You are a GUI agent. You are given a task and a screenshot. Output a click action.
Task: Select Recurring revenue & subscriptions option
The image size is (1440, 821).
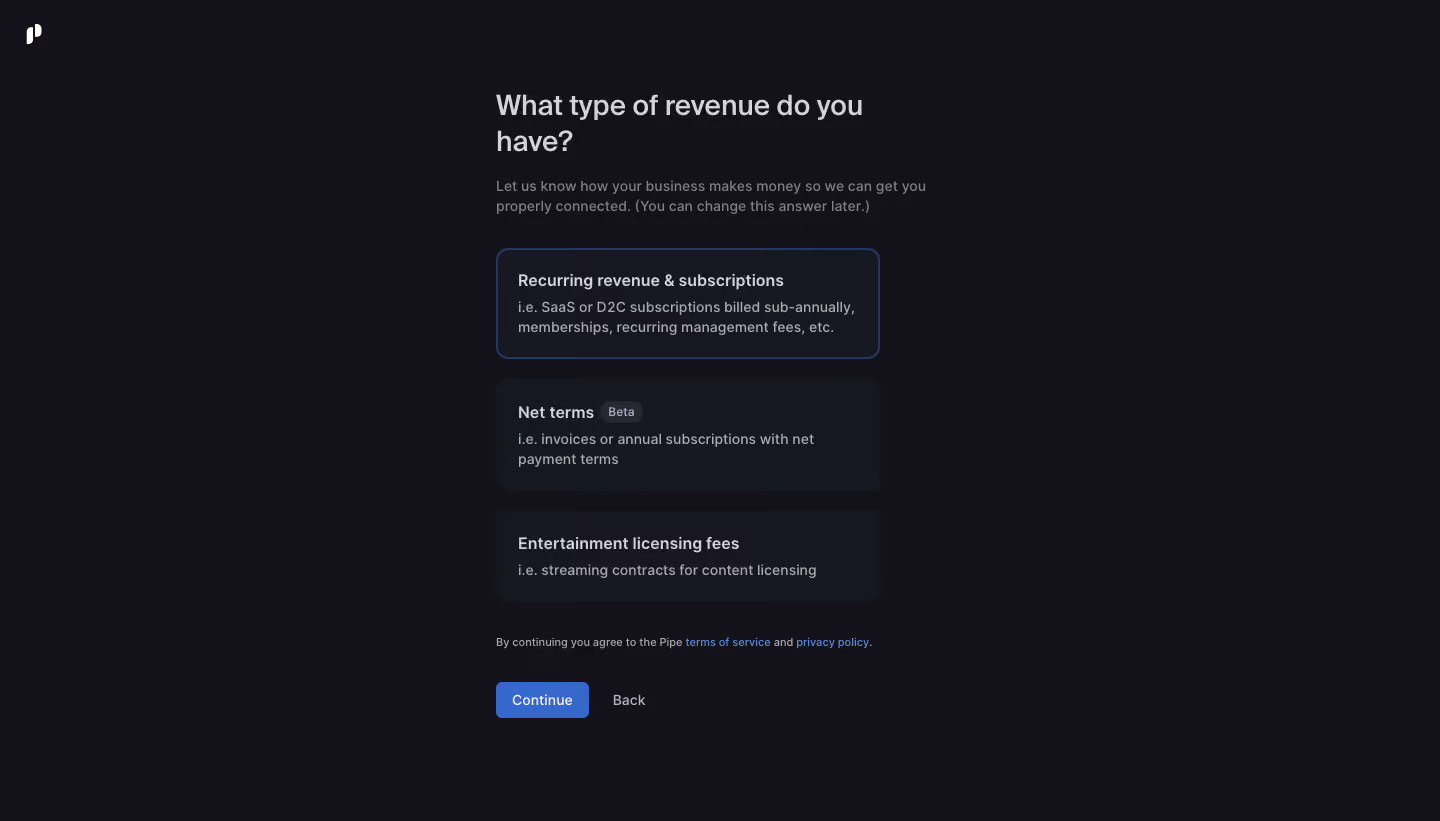[688, 303]
